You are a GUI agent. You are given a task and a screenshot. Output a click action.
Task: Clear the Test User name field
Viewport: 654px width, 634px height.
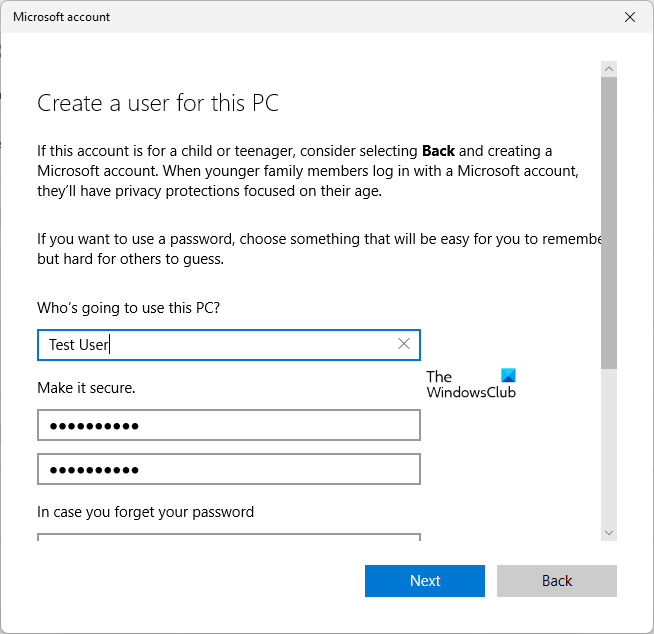coord(404,344)
